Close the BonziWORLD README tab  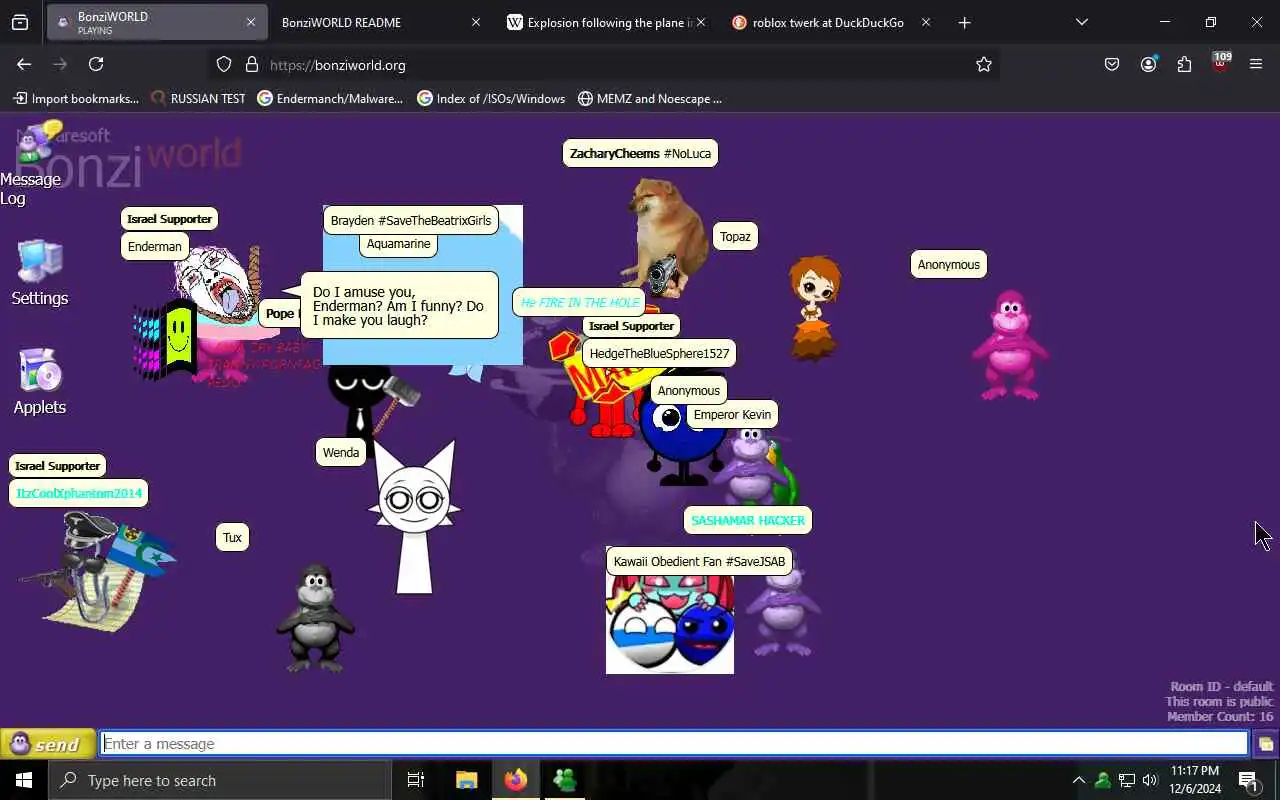(x=476, y=22)
